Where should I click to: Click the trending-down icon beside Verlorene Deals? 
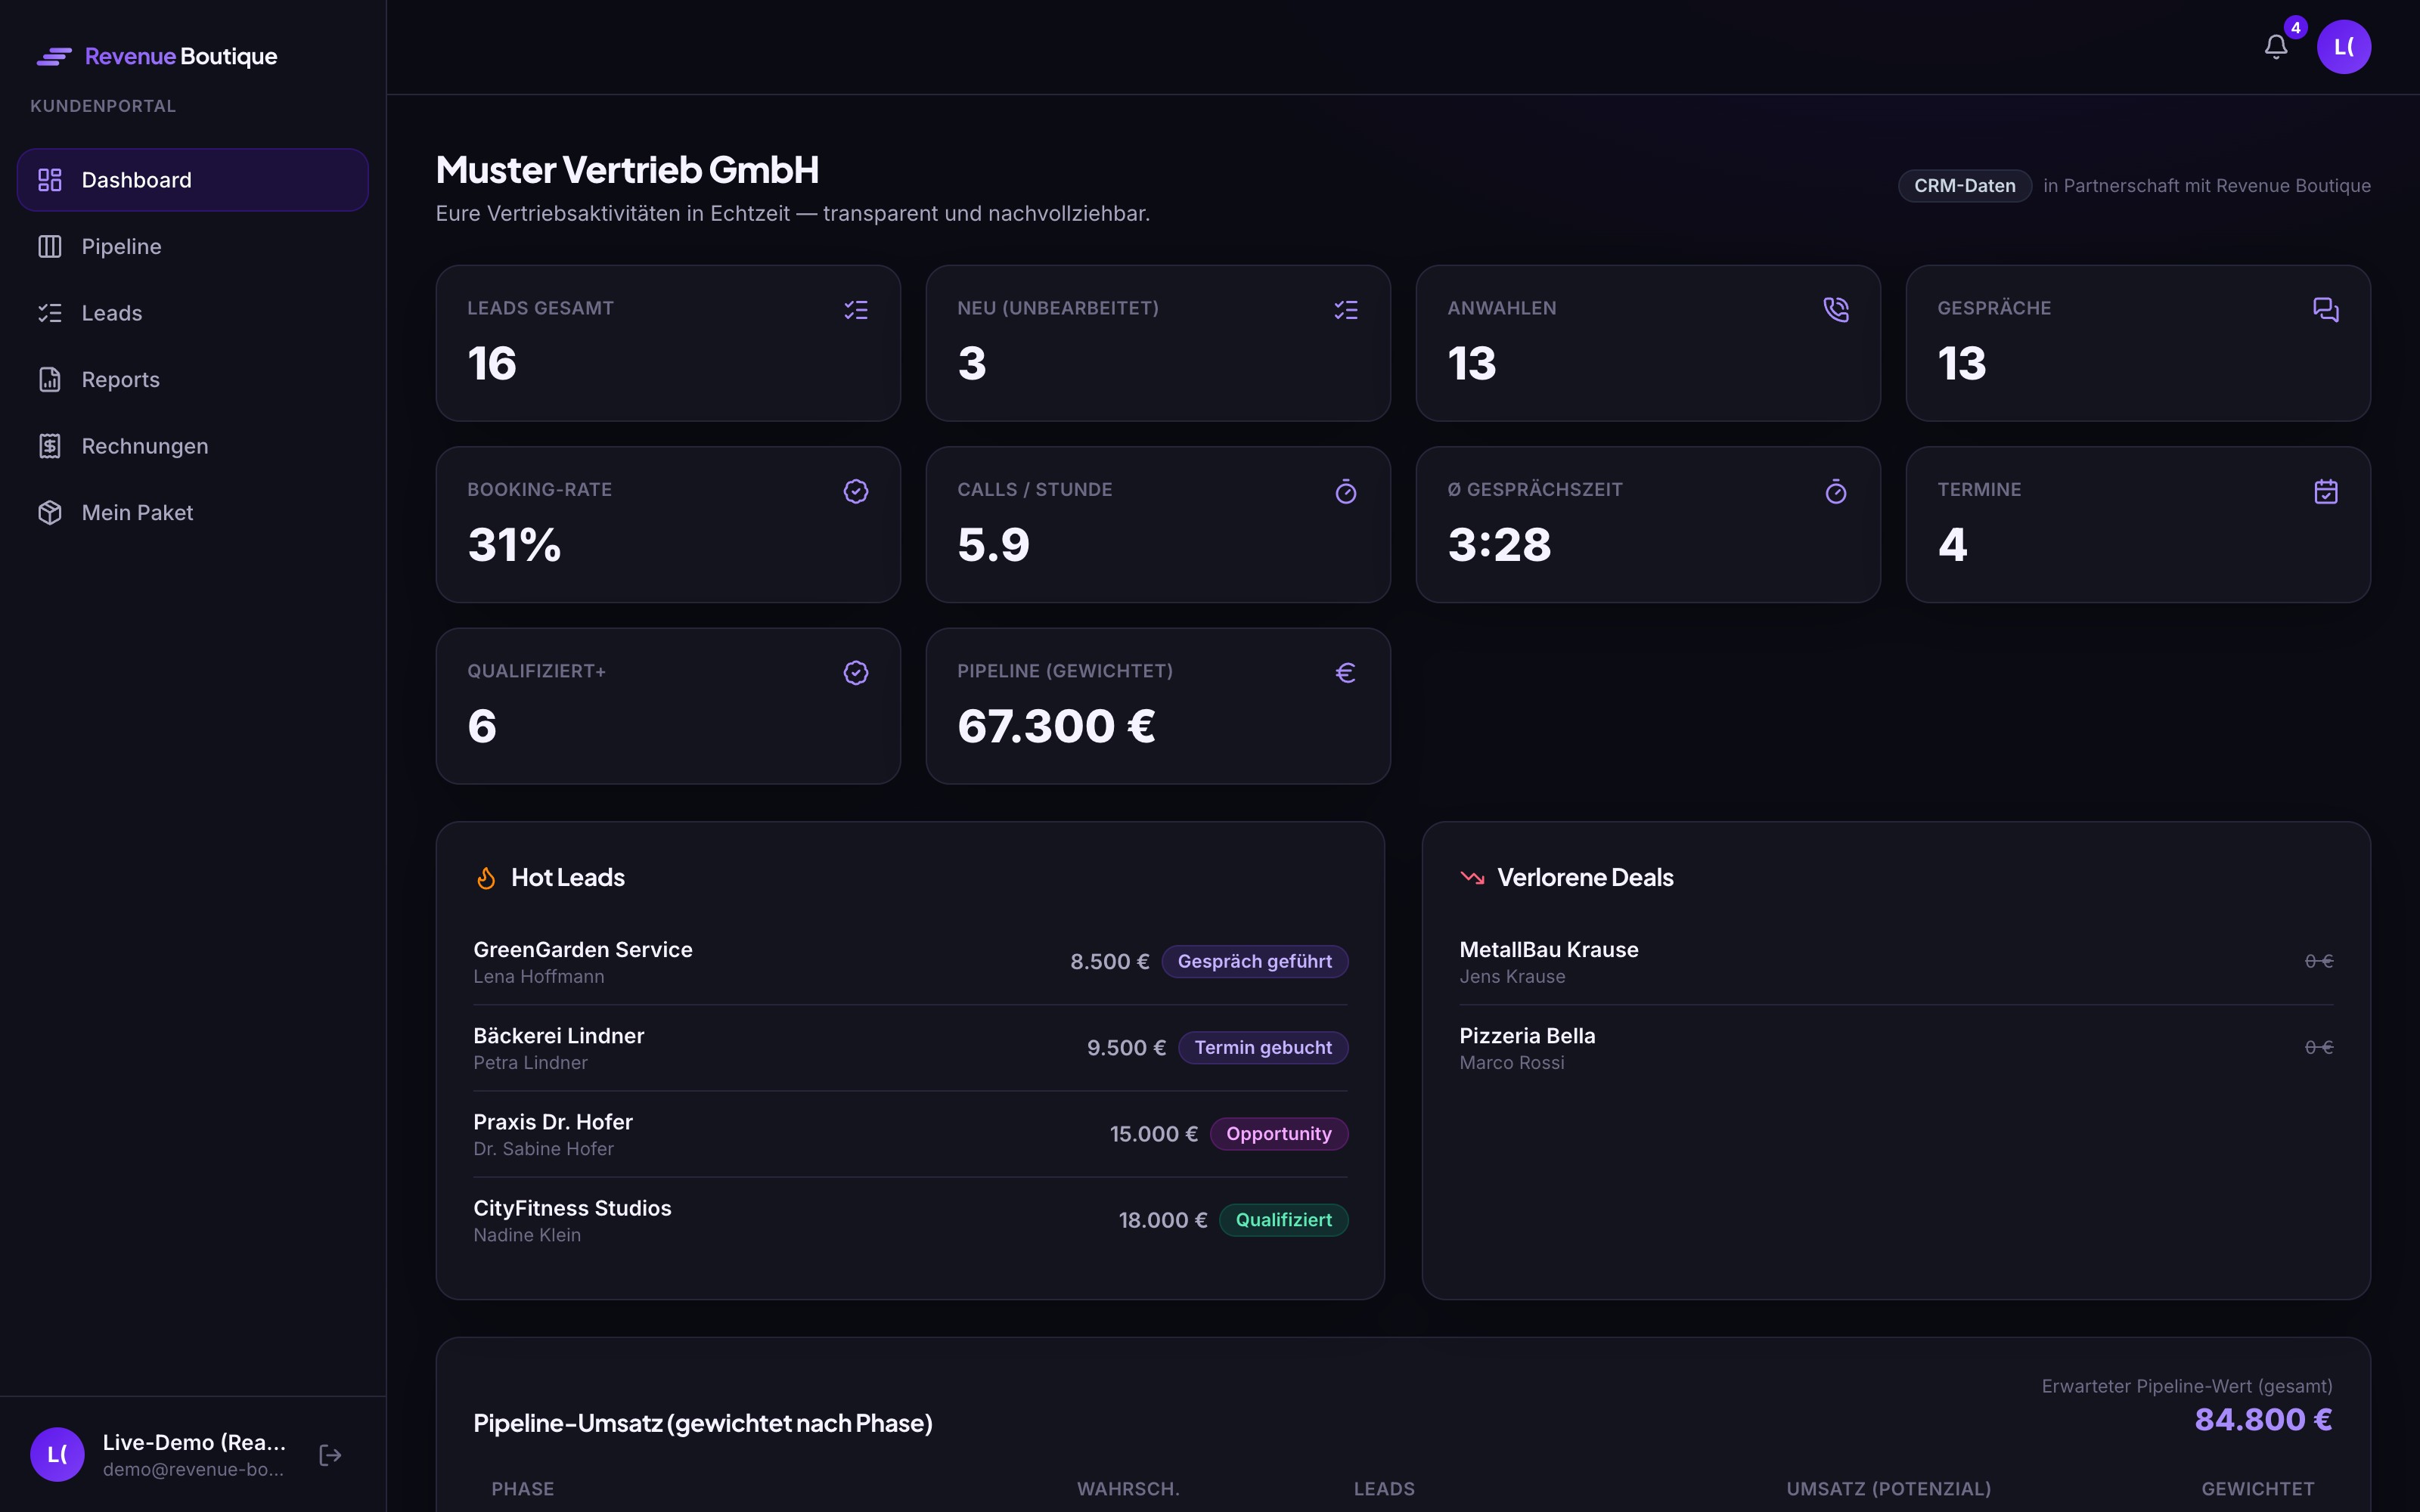[x=1472, y=878]
